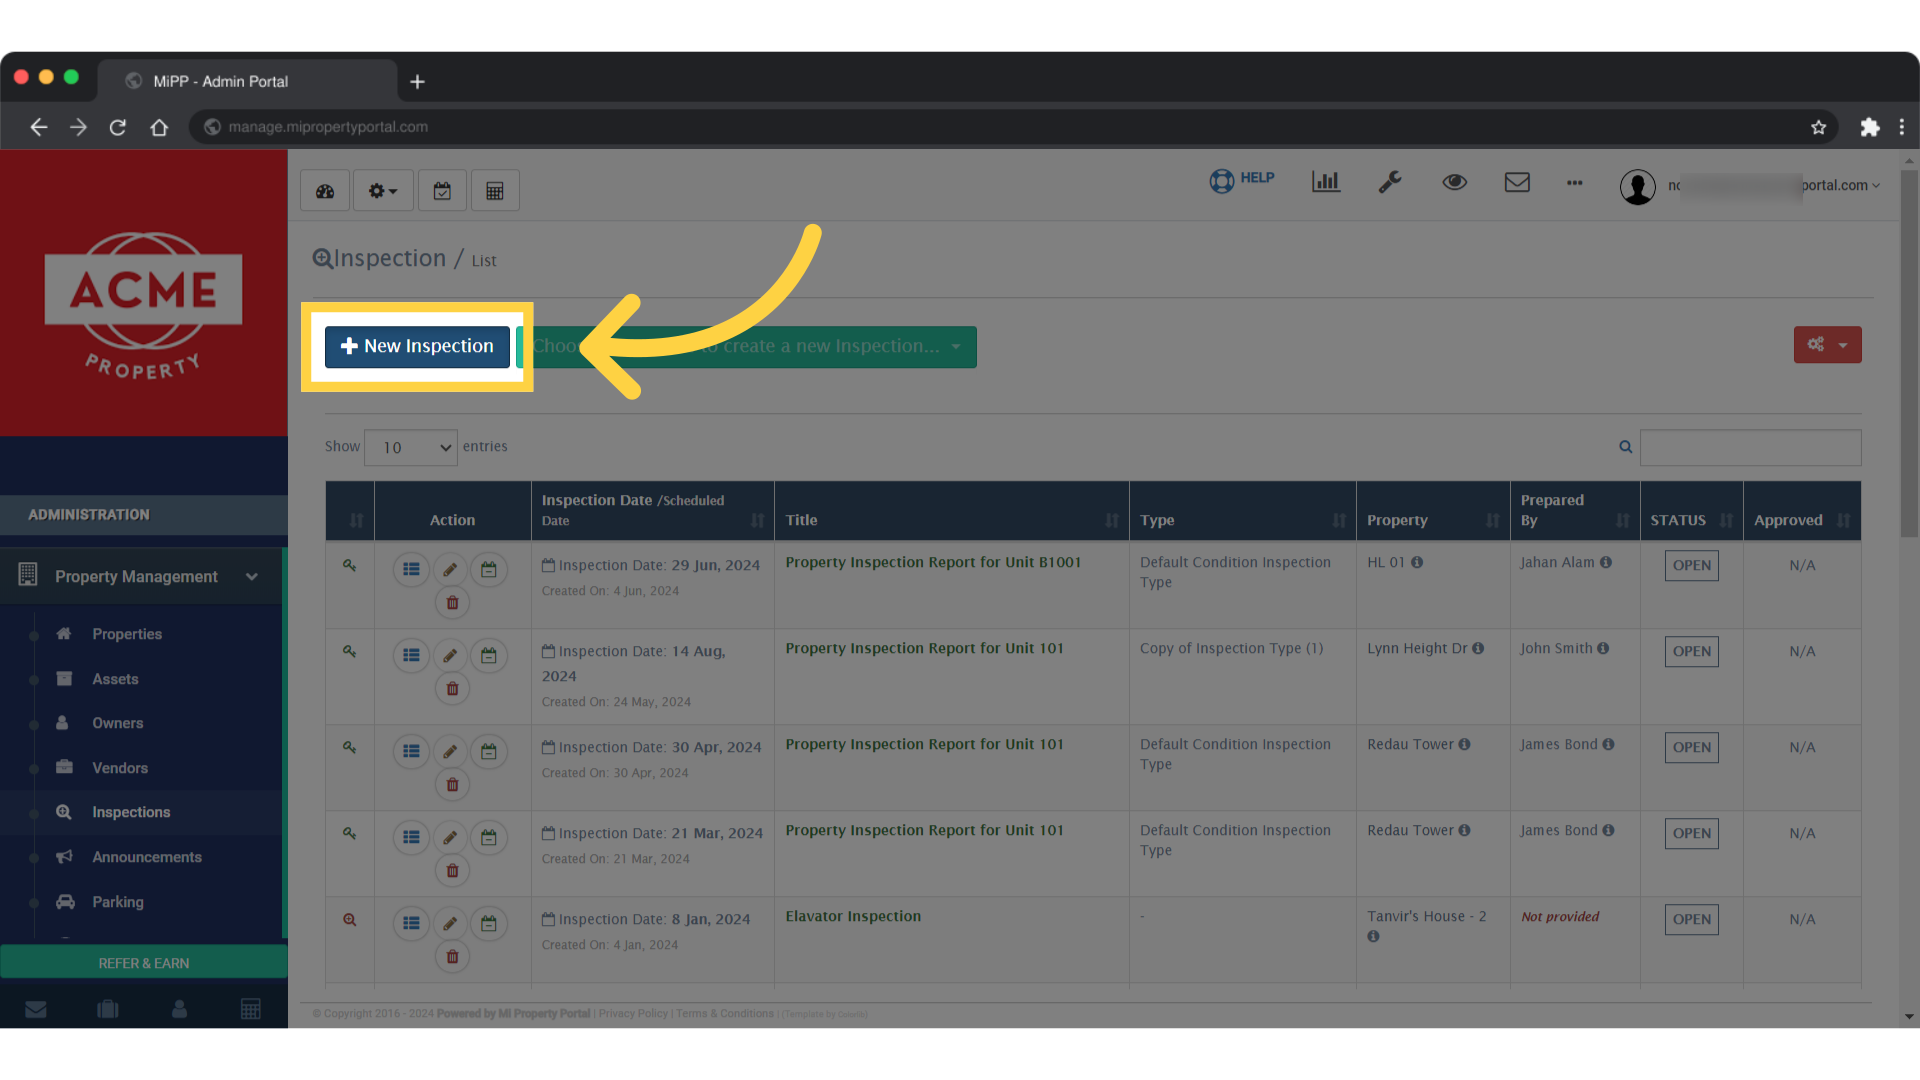Open list icon for 14 Aug inspection
Image resolution: width=1920 pixels, height=1080 pixels.
coord(411,656)
